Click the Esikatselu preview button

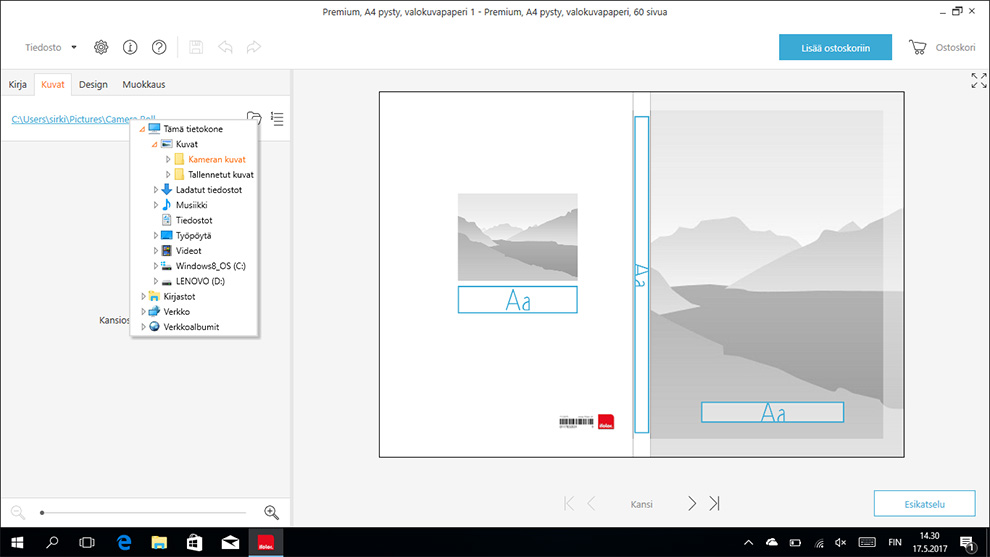pyautogui.click(x=924, y=504)
